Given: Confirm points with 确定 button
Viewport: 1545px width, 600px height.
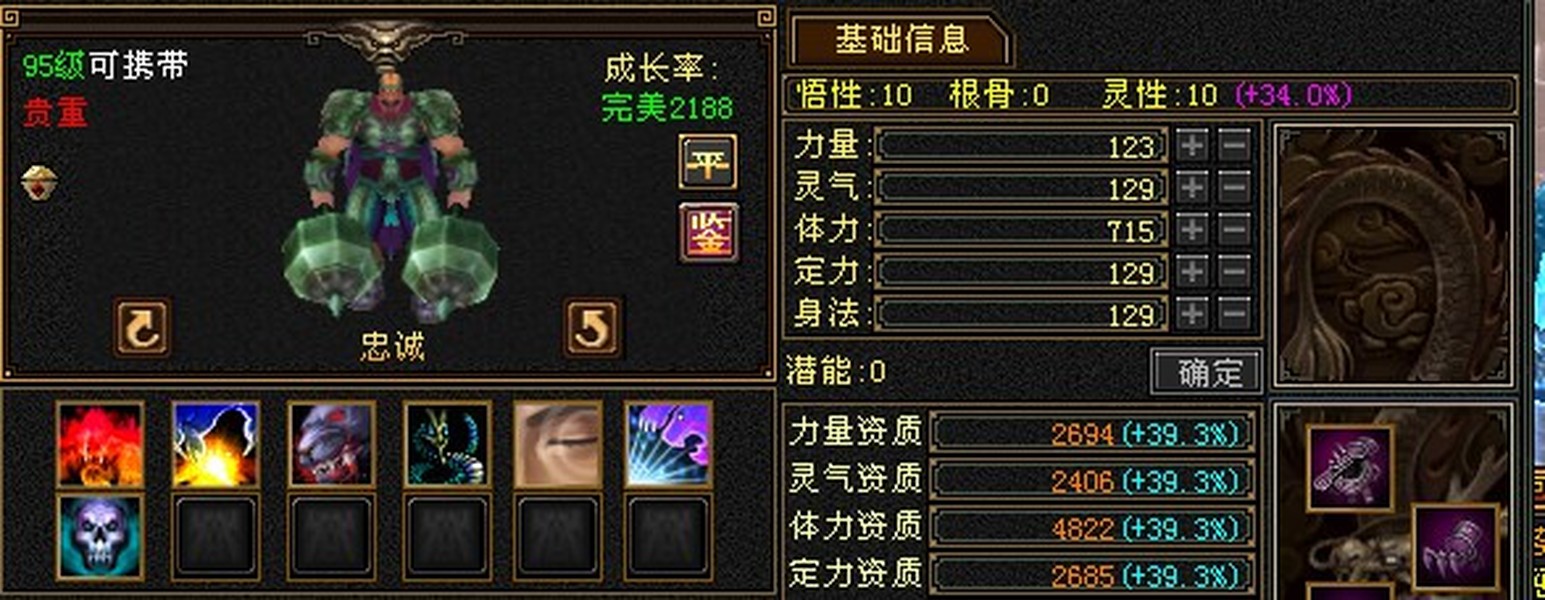Looking at the screenshot, I should coord(1206,371).
